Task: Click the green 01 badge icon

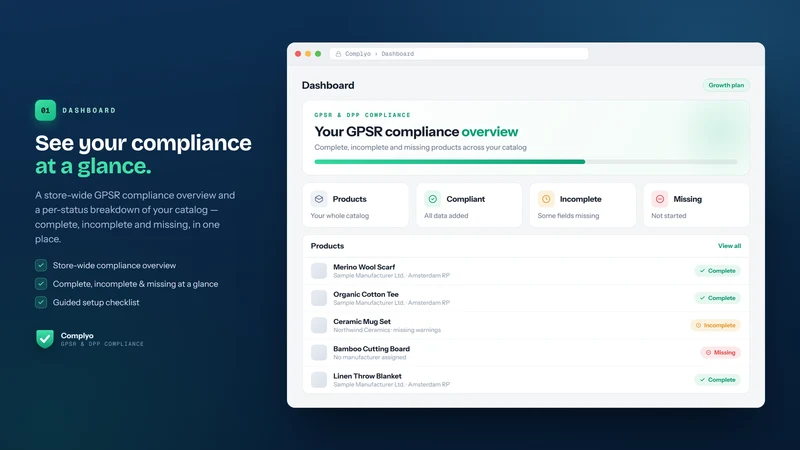Action: click(x=45, y=110)
